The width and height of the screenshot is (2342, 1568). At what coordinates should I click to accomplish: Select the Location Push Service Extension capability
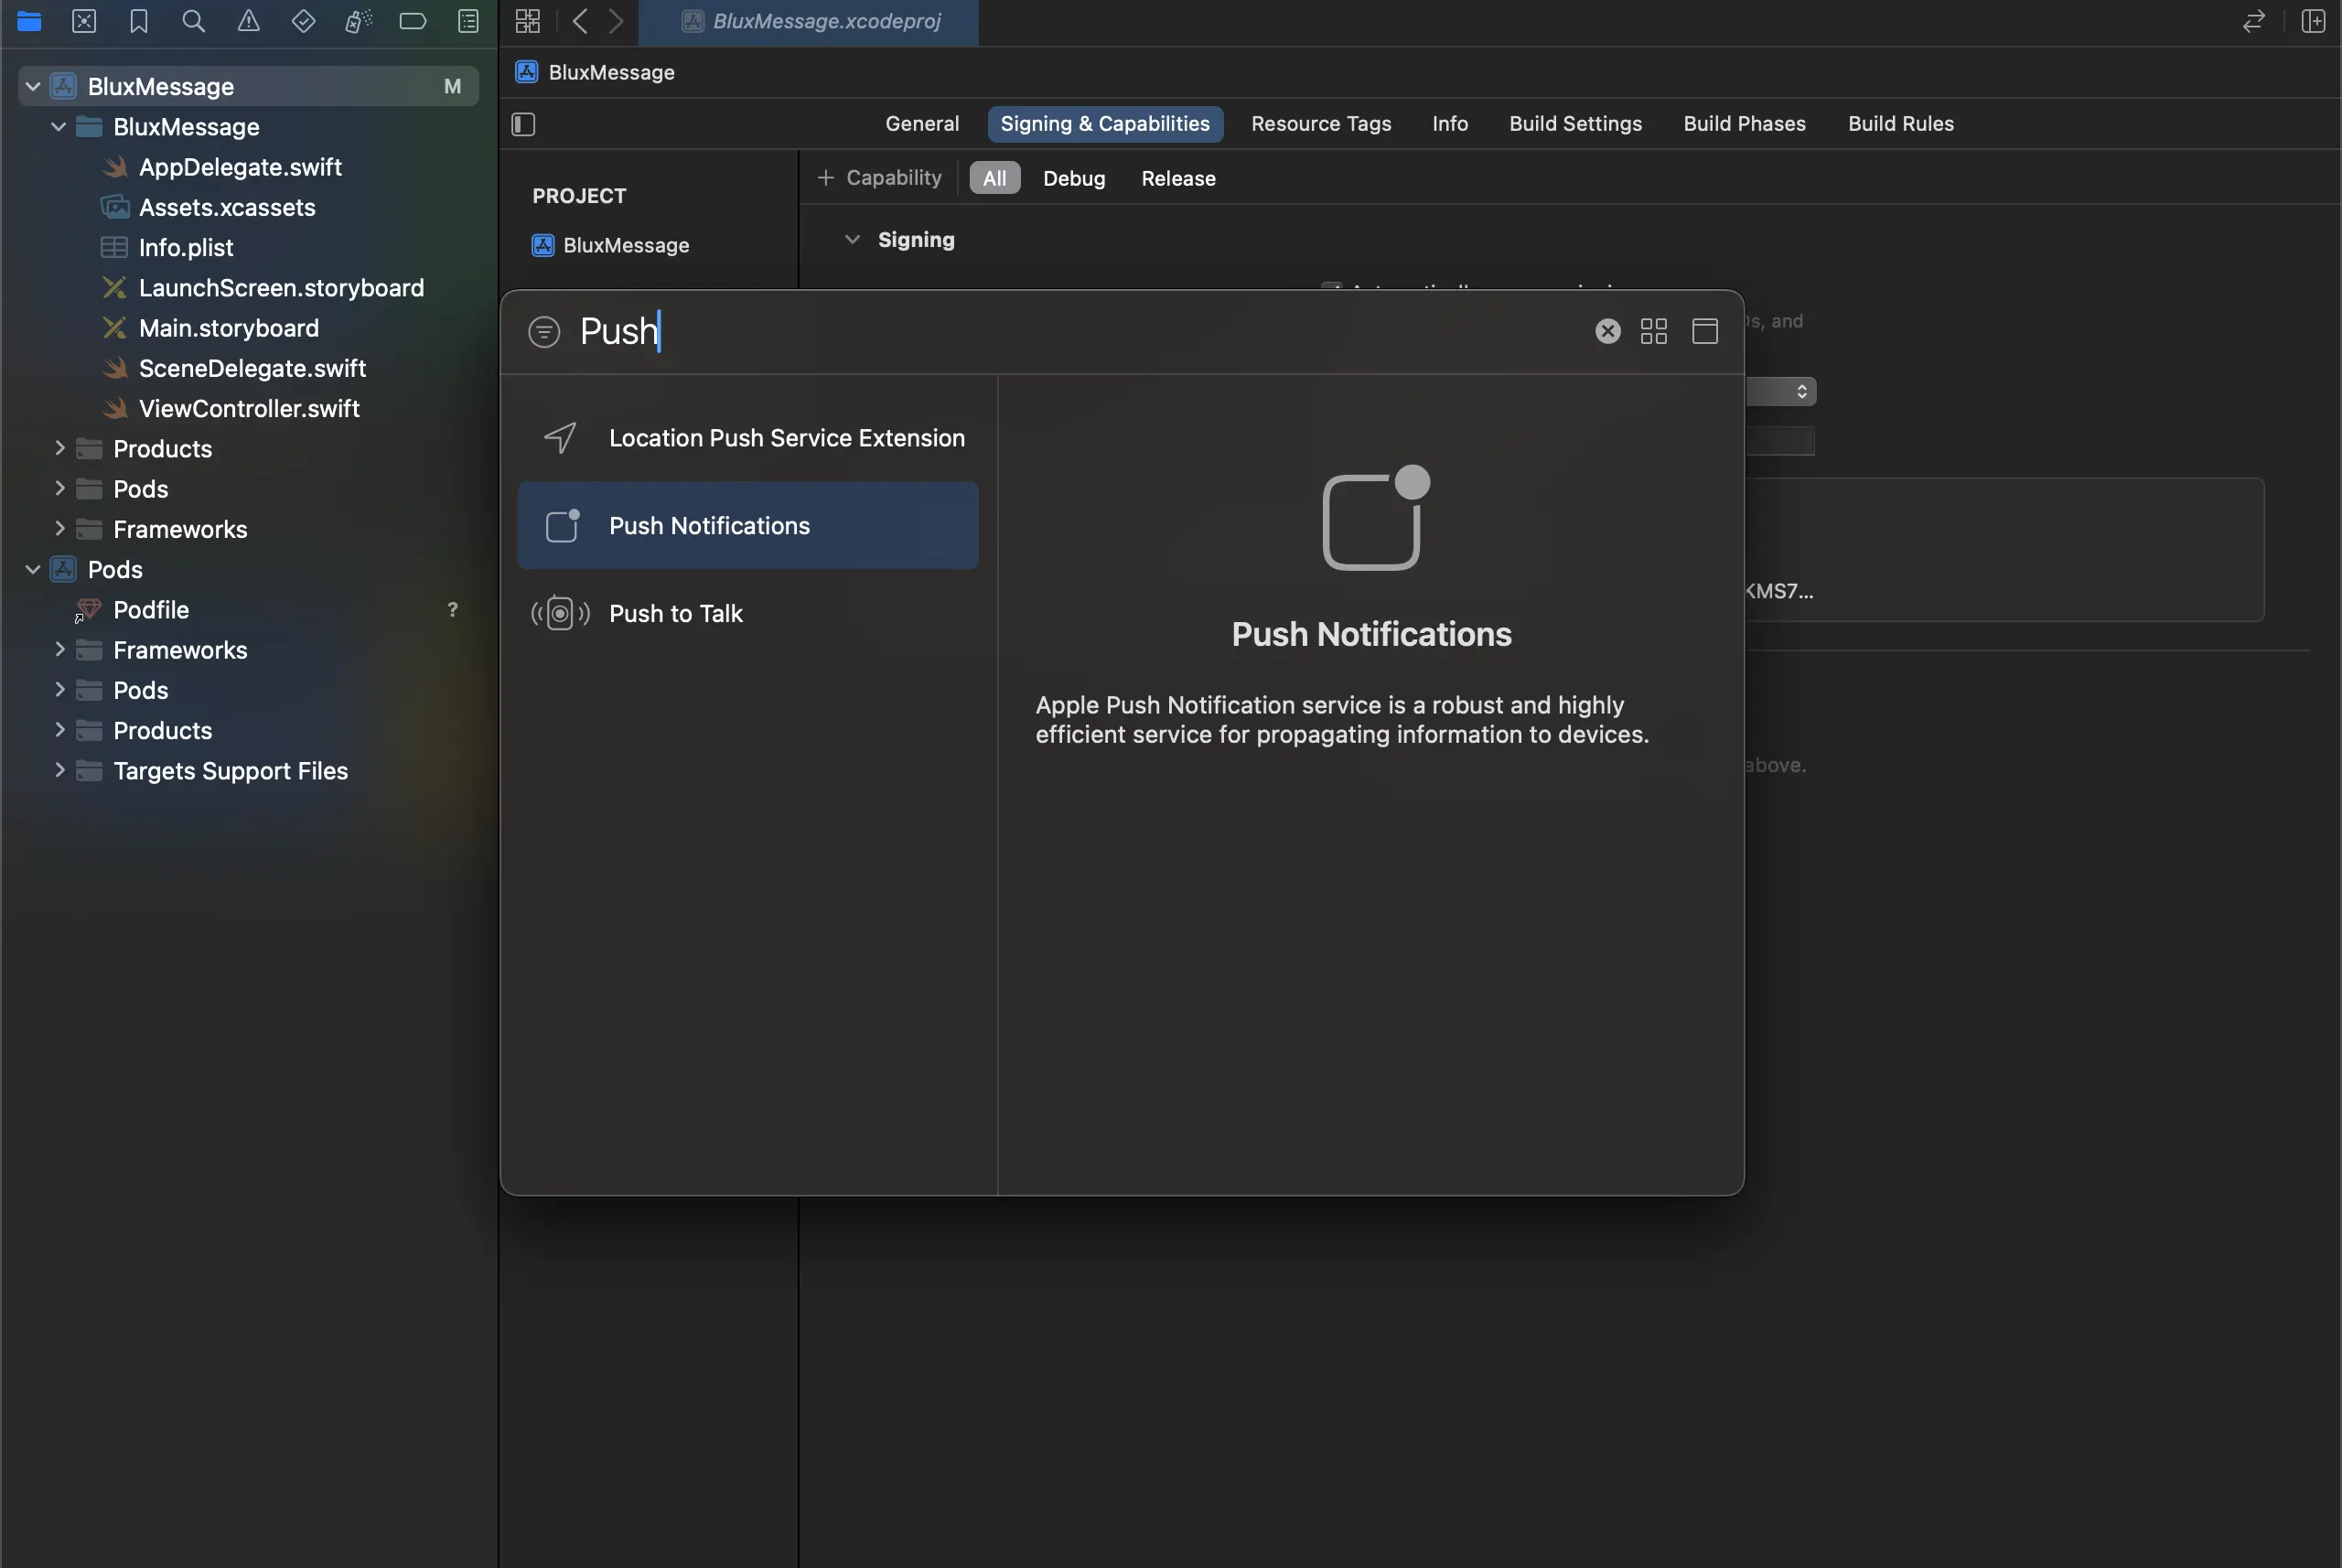tap(748, 438)
